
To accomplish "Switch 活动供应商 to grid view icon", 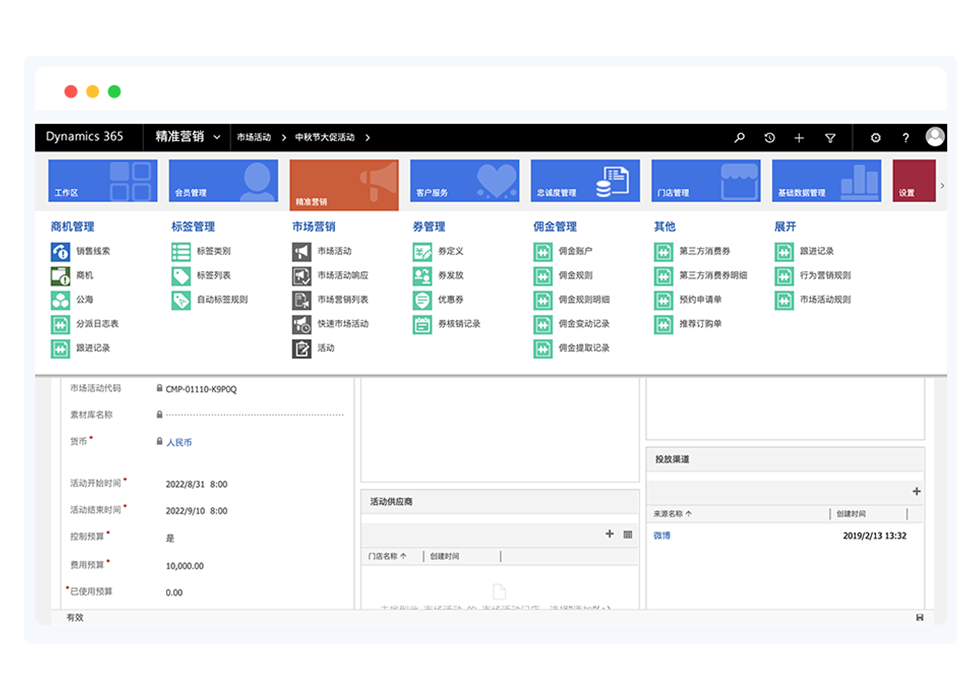I will point(628,534).
